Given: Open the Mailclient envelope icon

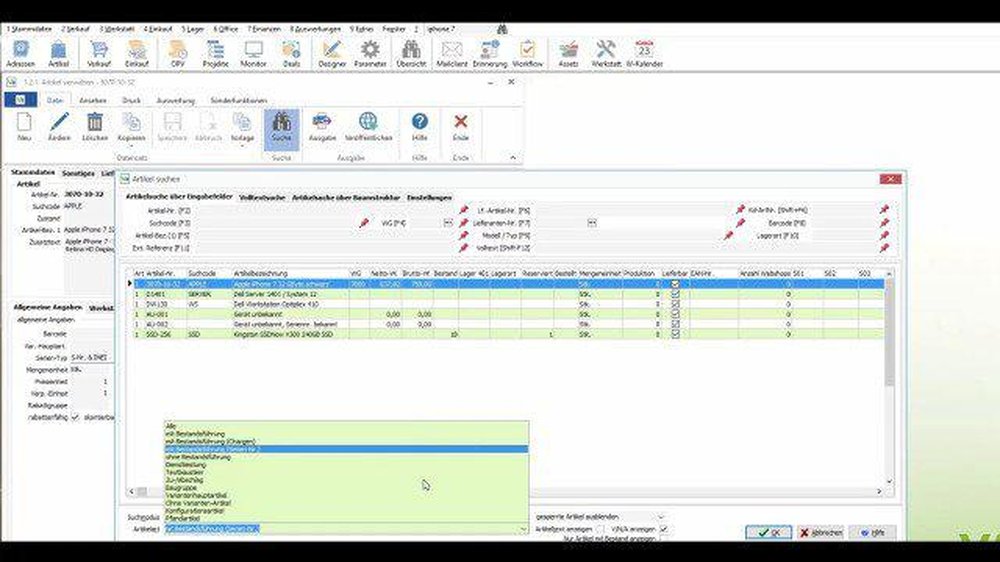Looking at the screenshot, I should pos(452,54).
